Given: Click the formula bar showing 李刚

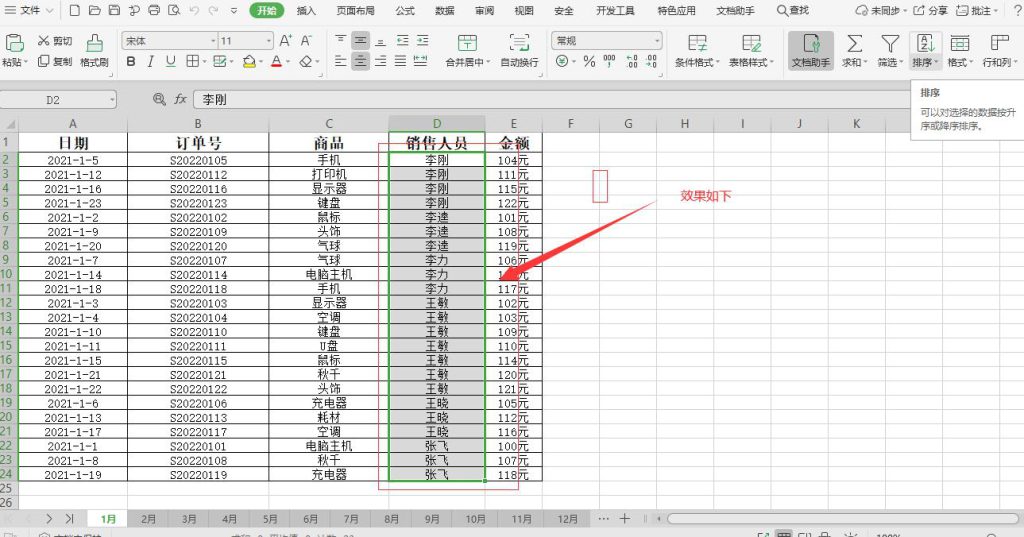Looking at the screenshot, I should tap(552, 99).
